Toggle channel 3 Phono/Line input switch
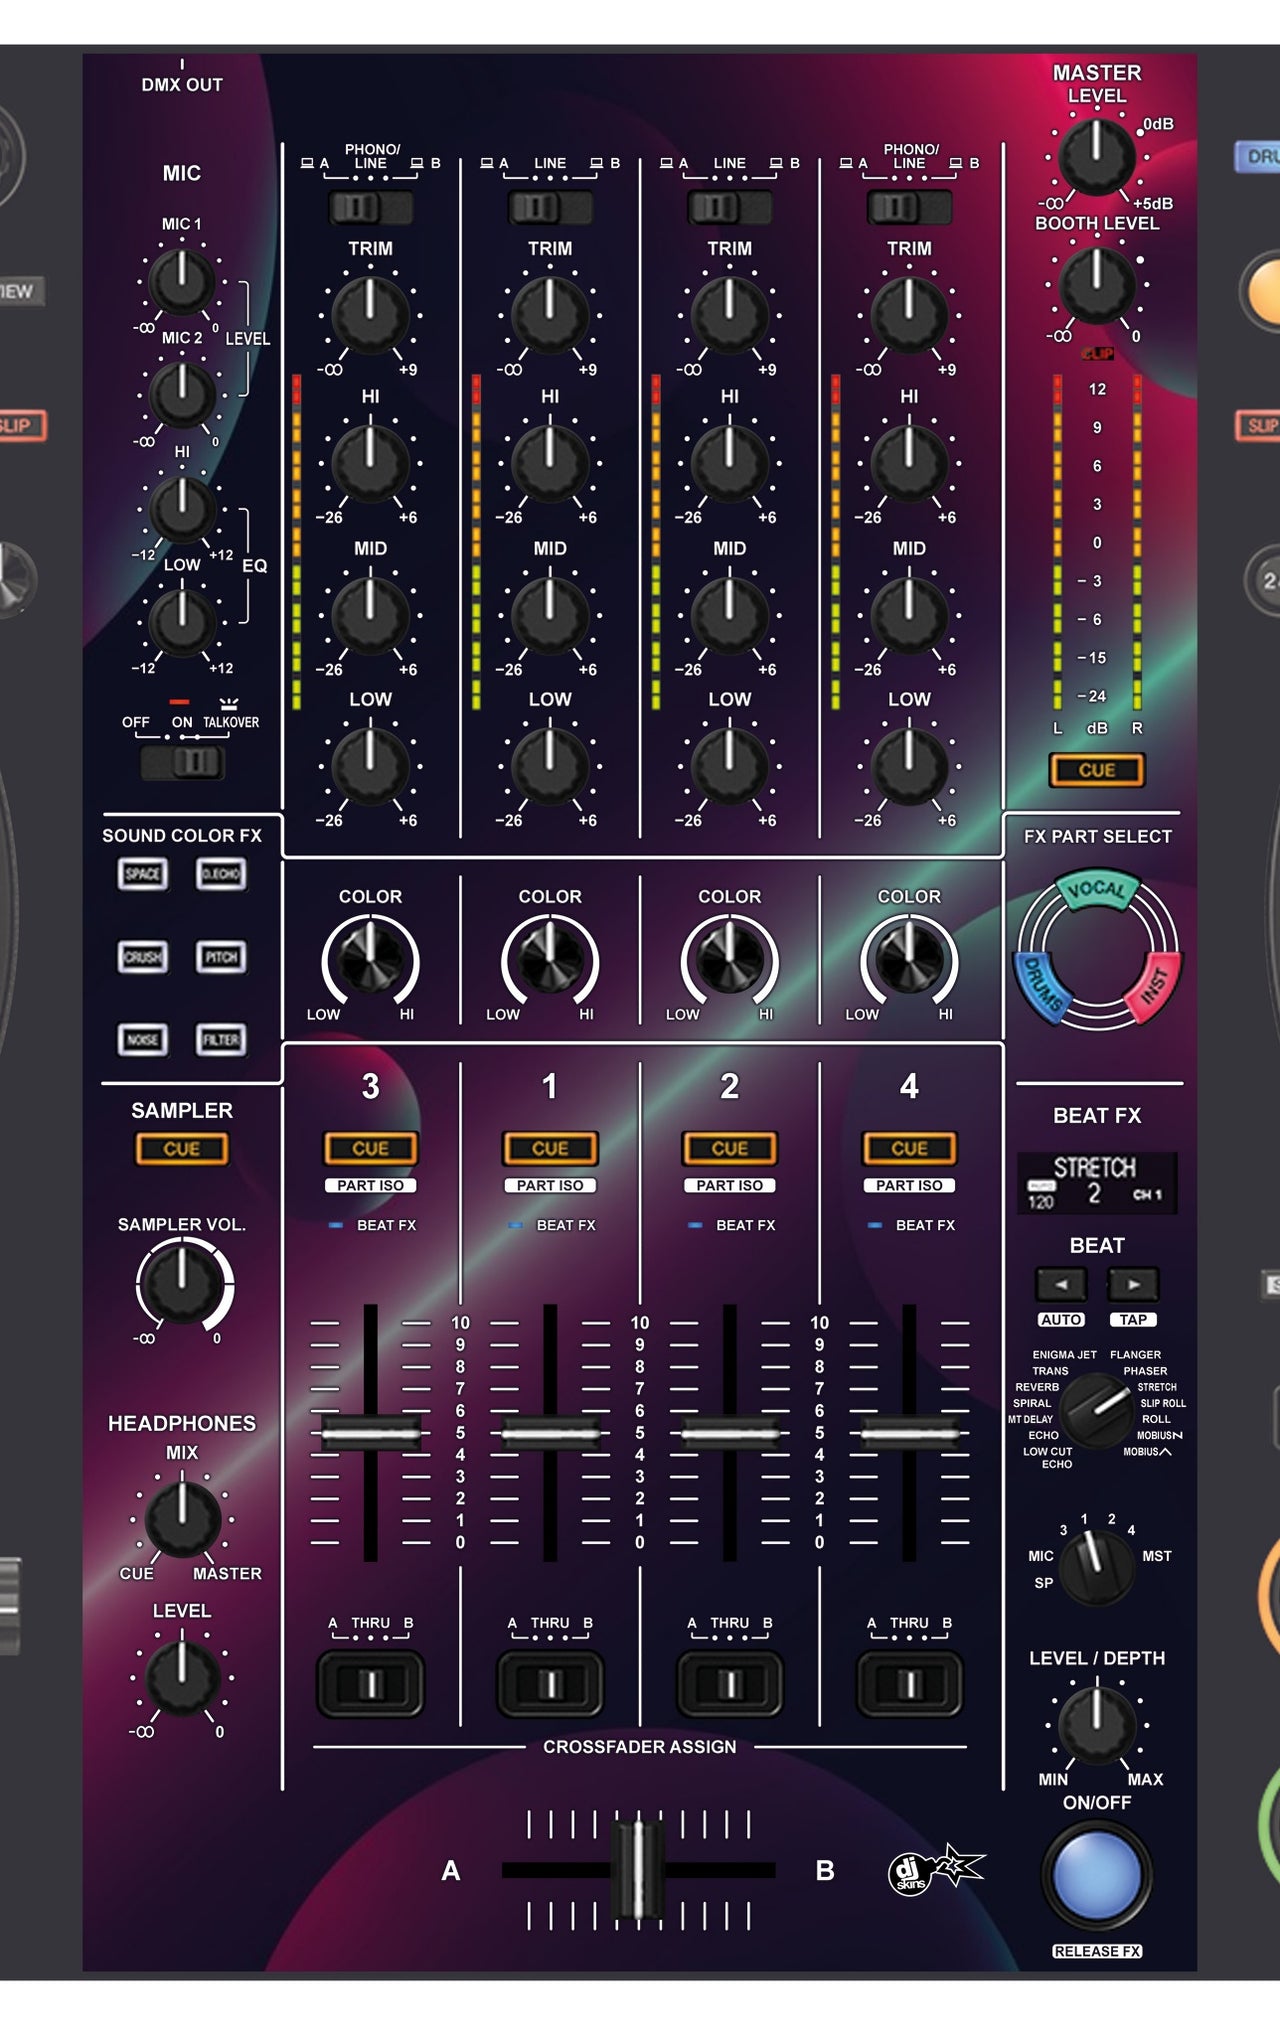The image size is (1280, 2035). (x=371, y=208)
